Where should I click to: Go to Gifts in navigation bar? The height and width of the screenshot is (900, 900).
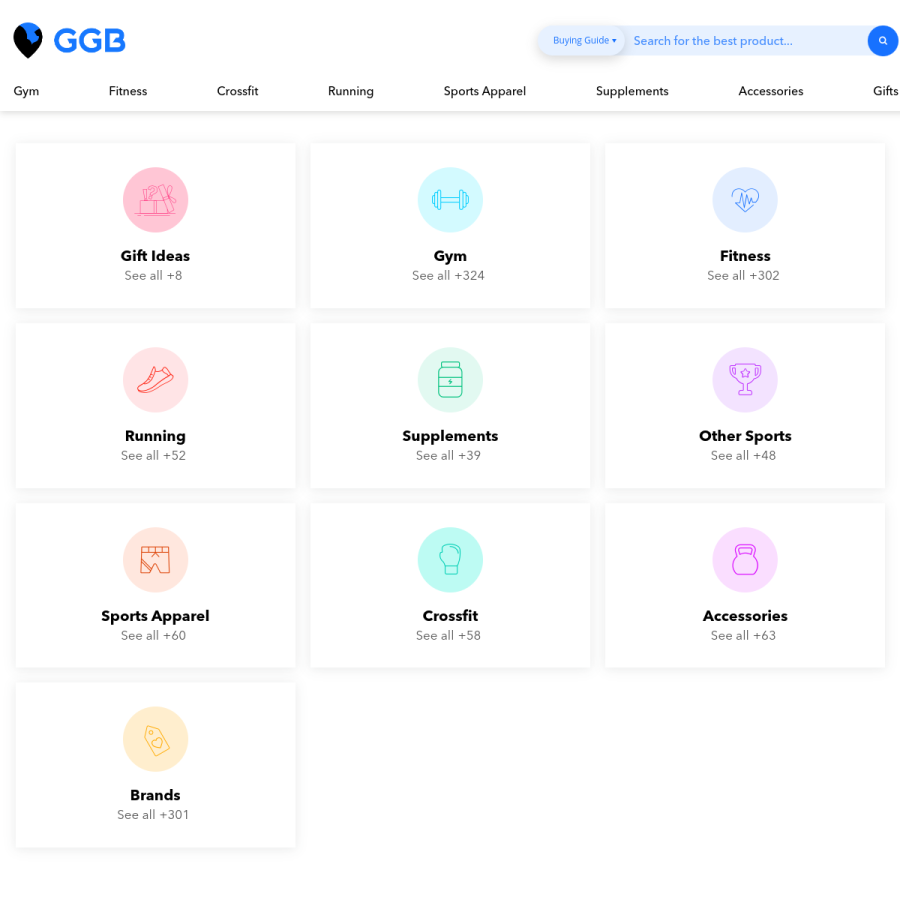point(886,91)
